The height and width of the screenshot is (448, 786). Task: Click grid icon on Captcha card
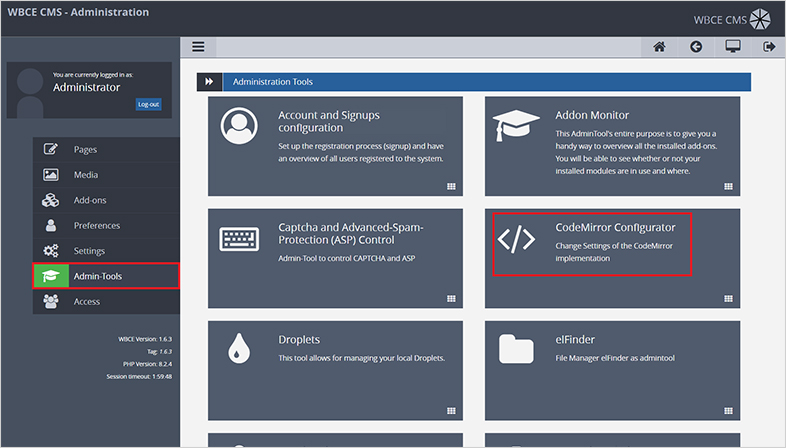451,299
